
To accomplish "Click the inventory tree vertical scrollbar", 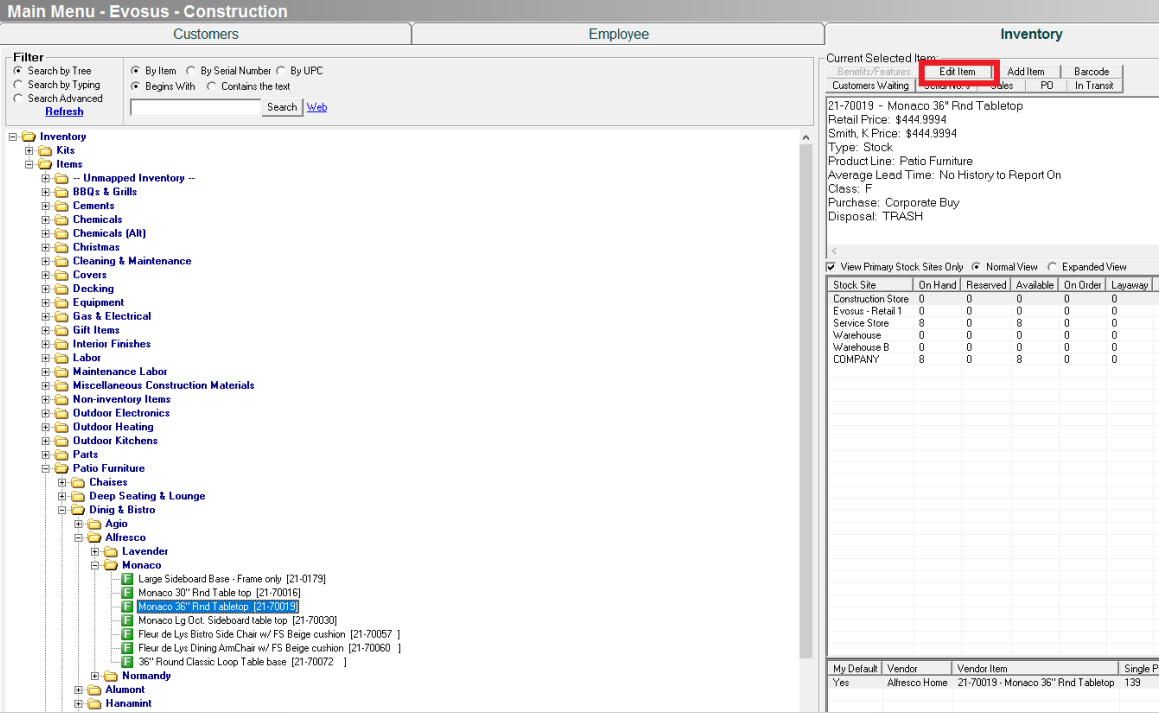I will point(806,400).
